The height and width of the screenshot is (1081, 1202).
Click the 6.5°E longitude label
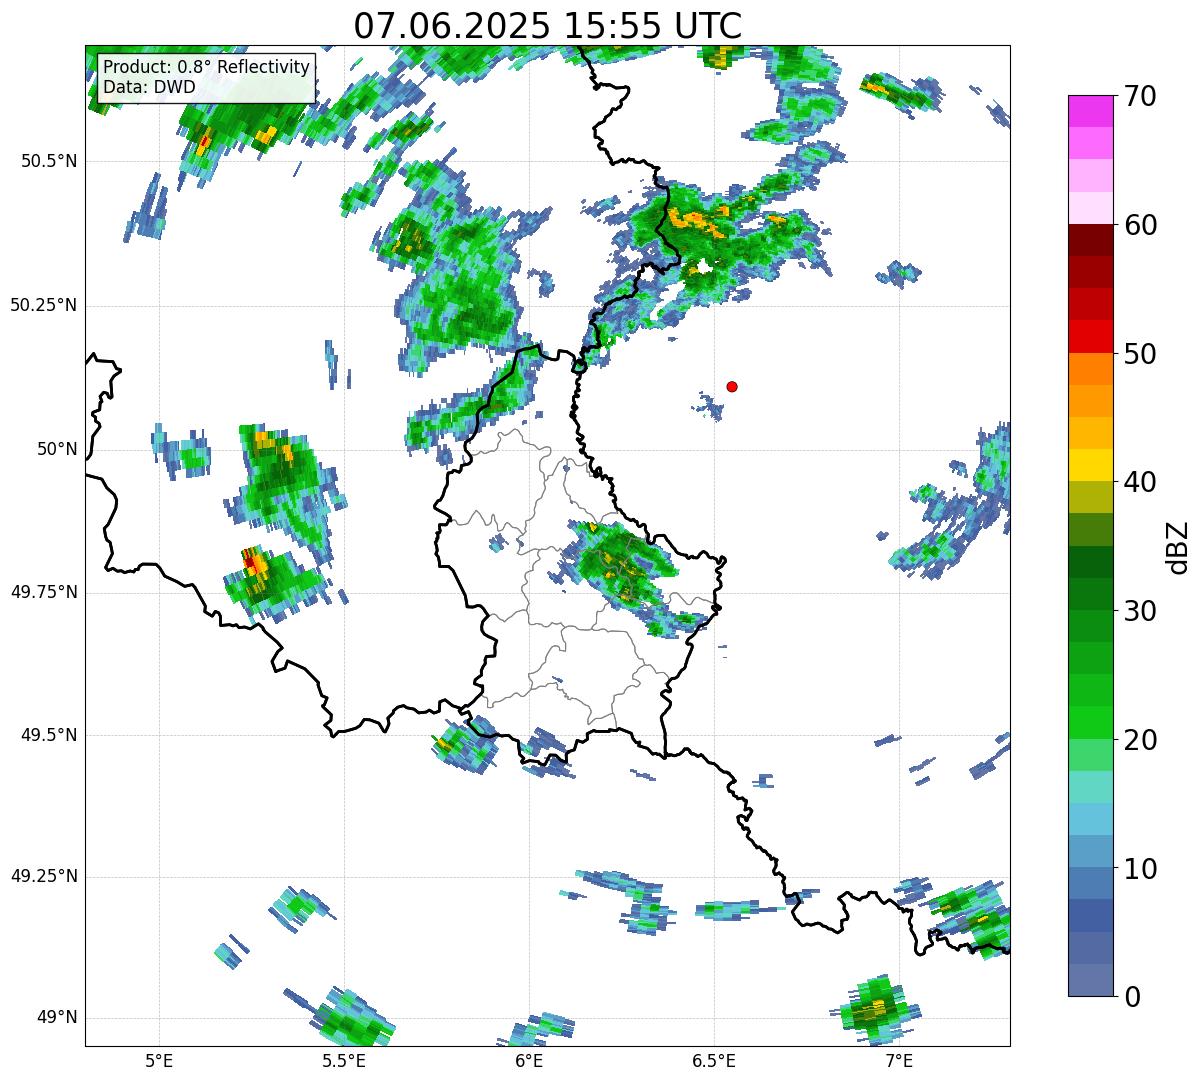714,1060
